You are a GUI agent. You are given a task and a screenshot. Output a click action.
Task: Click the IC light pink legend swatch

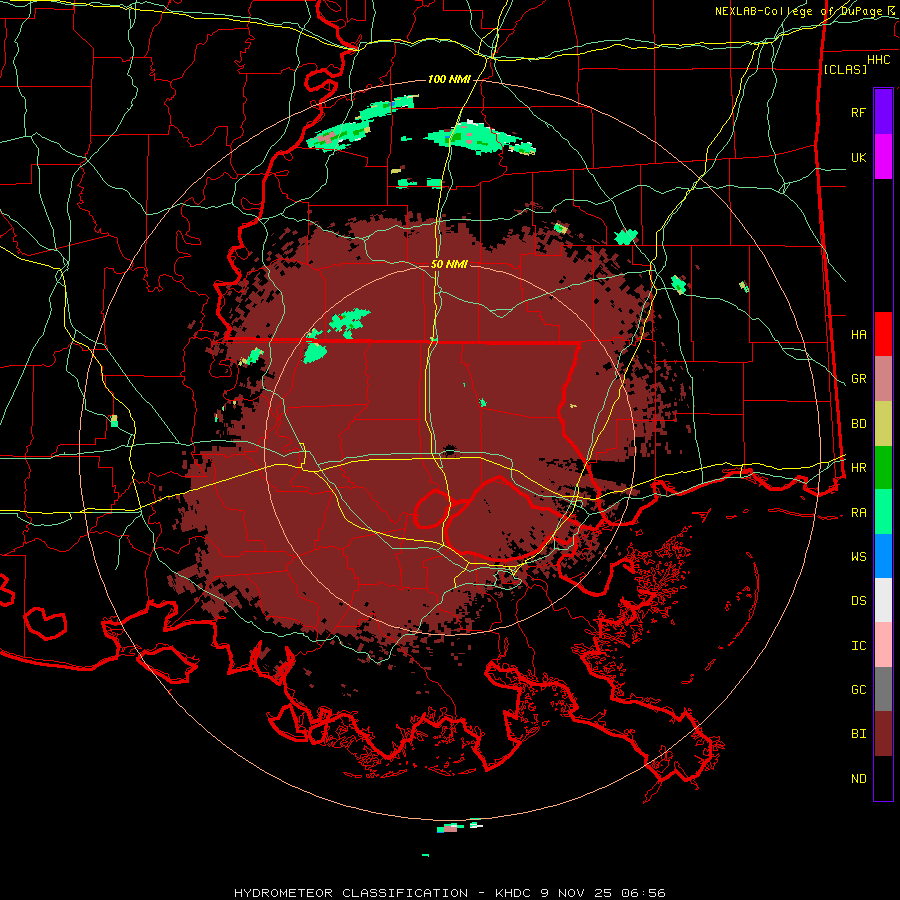883,645
